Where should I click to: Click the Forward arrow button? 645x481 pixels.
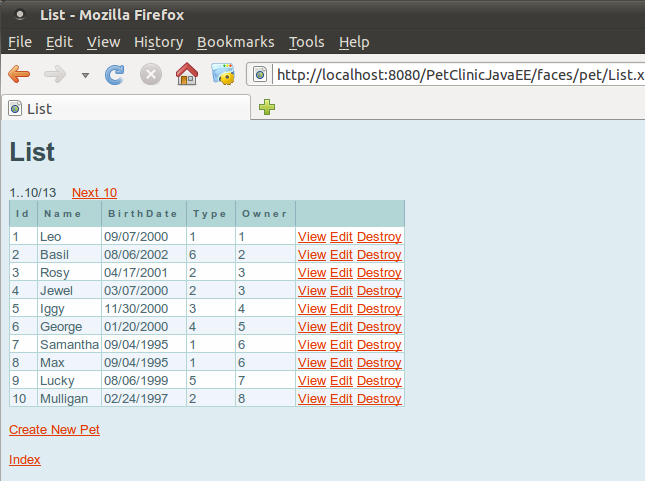coord(54,74)
